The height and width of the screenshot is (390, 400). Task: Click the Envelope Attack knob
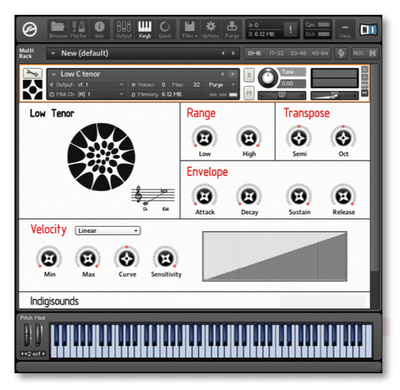point(205,196)
